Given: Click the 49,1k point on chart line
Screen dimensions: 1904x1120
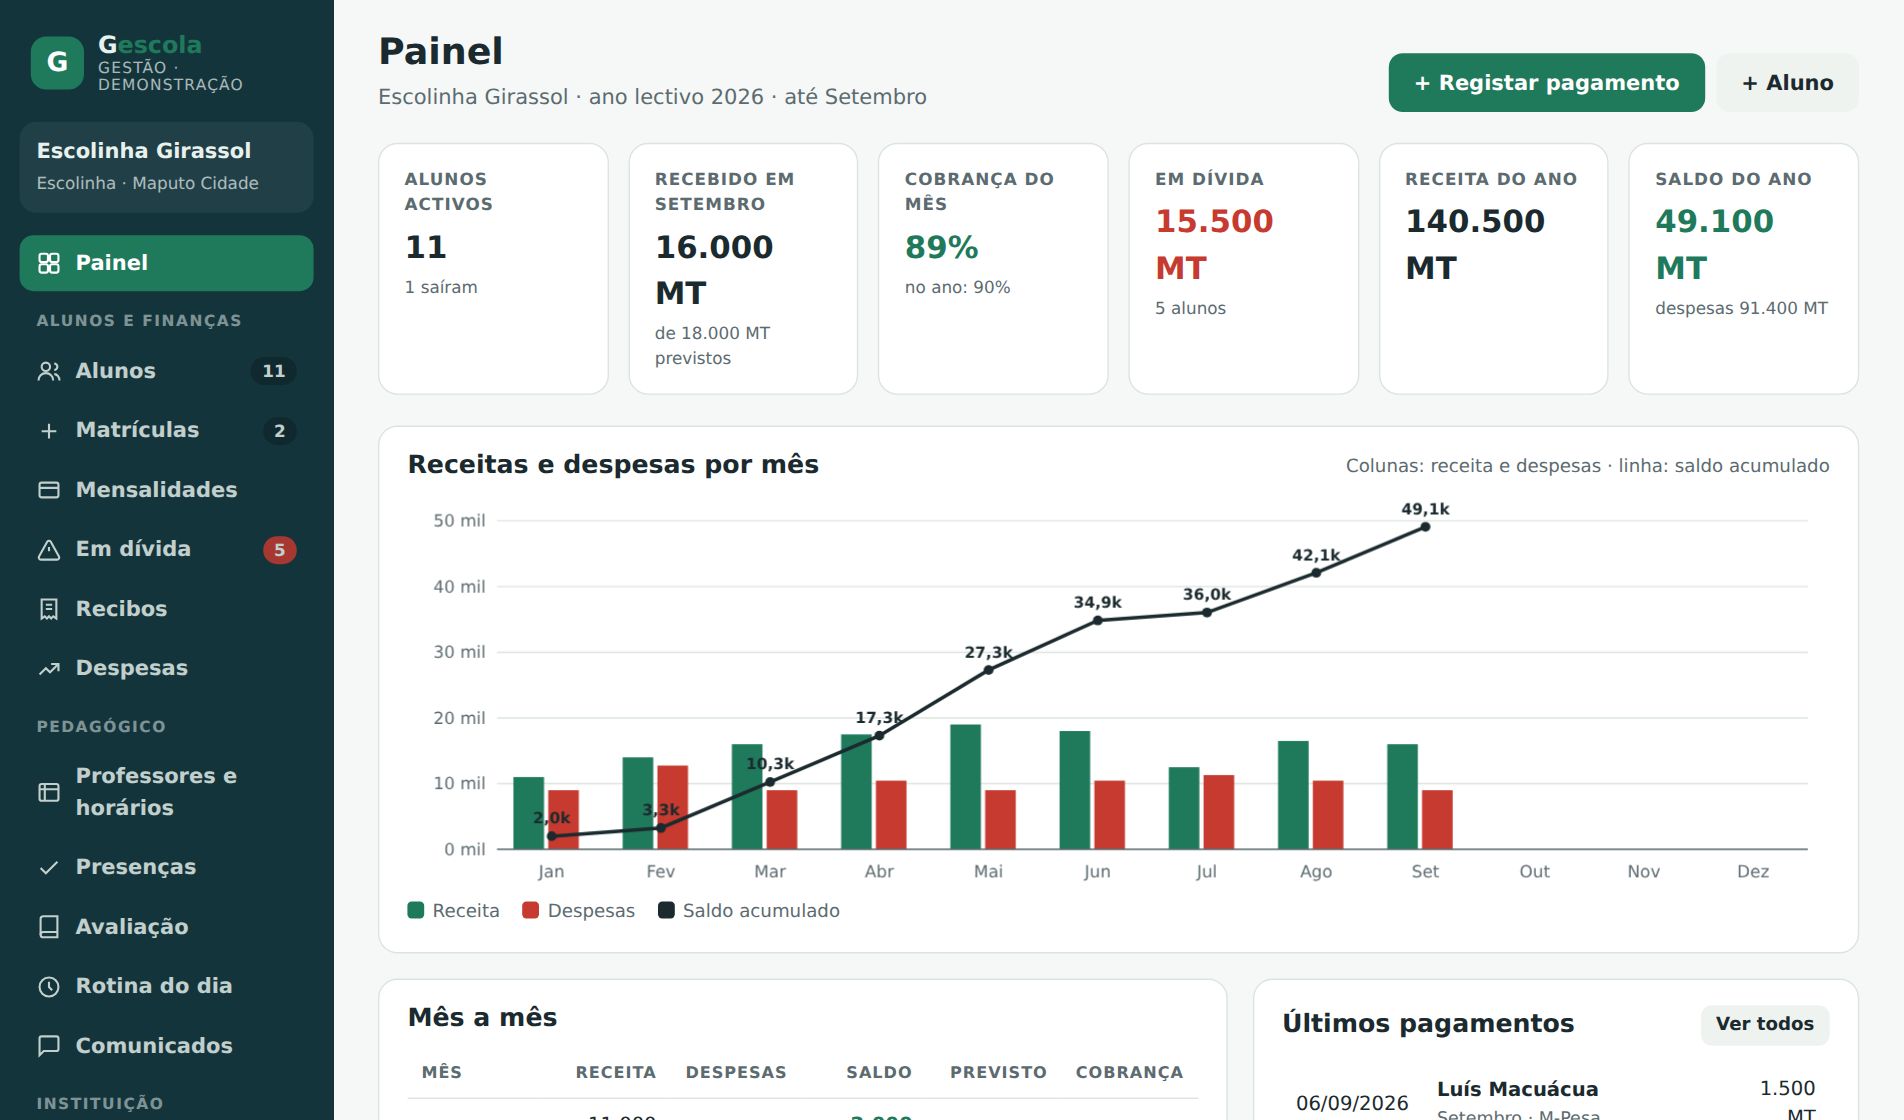Looking at the screenshot, I should [x=1425, y=527].
